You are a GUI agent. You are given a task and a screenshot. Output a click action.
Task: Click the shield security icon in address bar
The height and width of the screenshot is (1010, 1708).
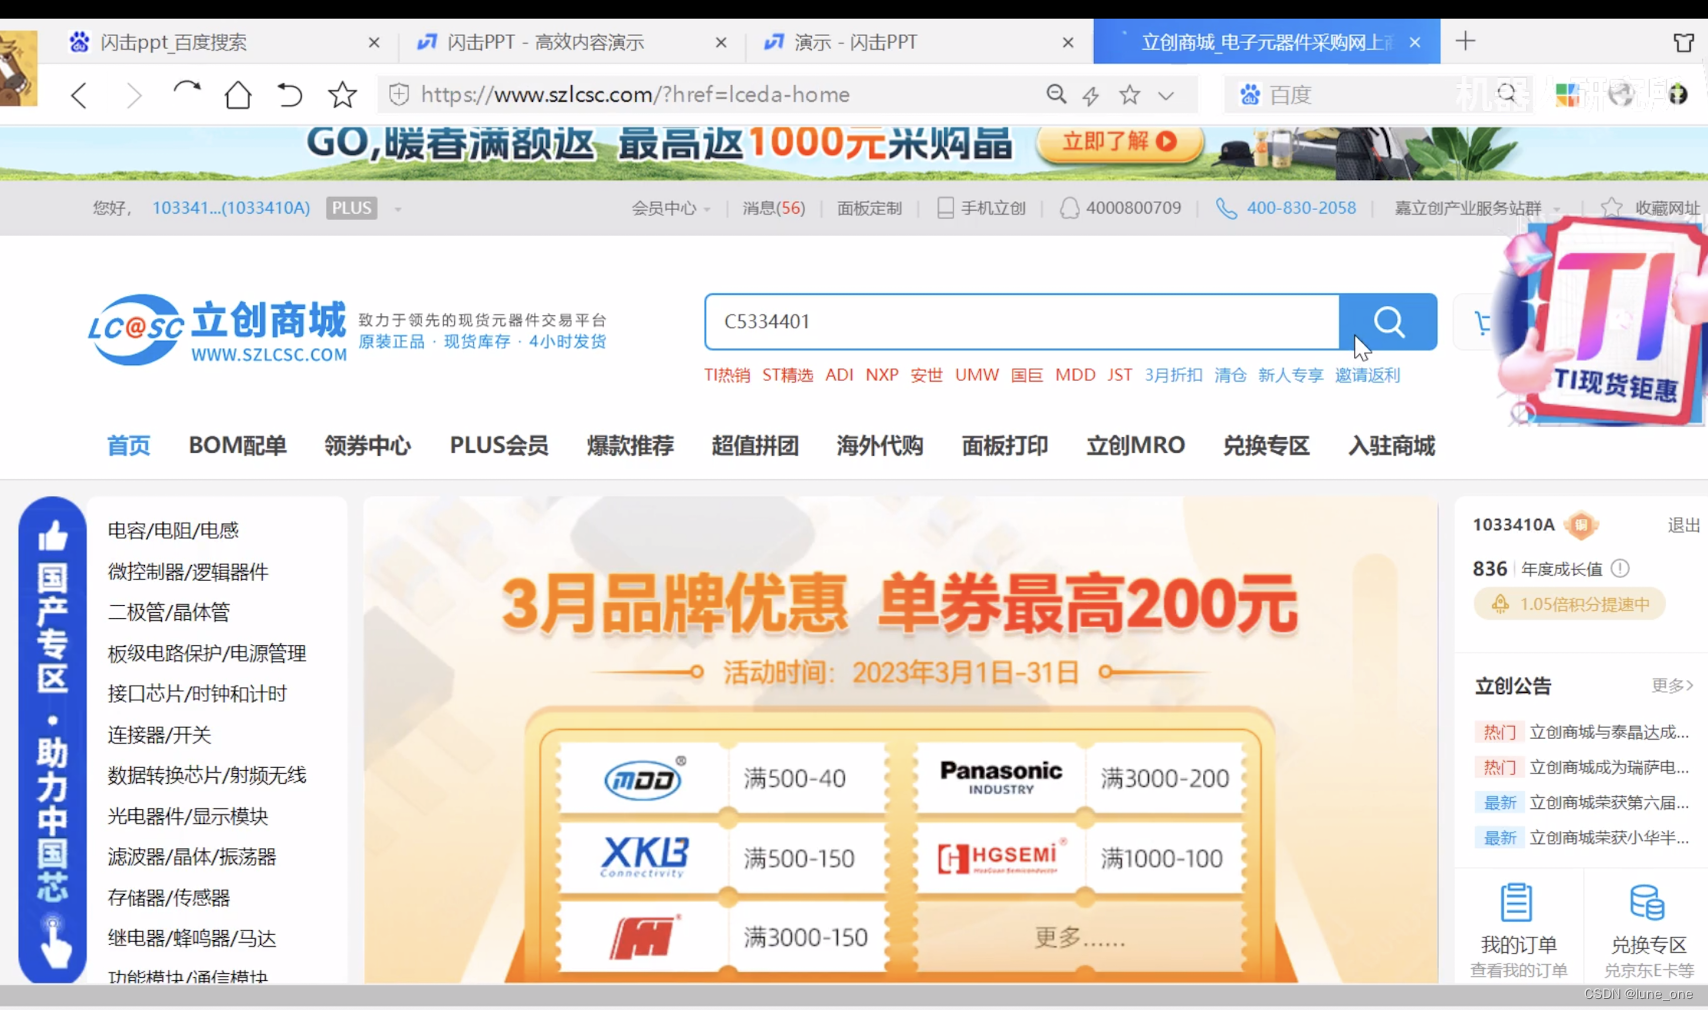pyautogui.click(x=399, y=94)
